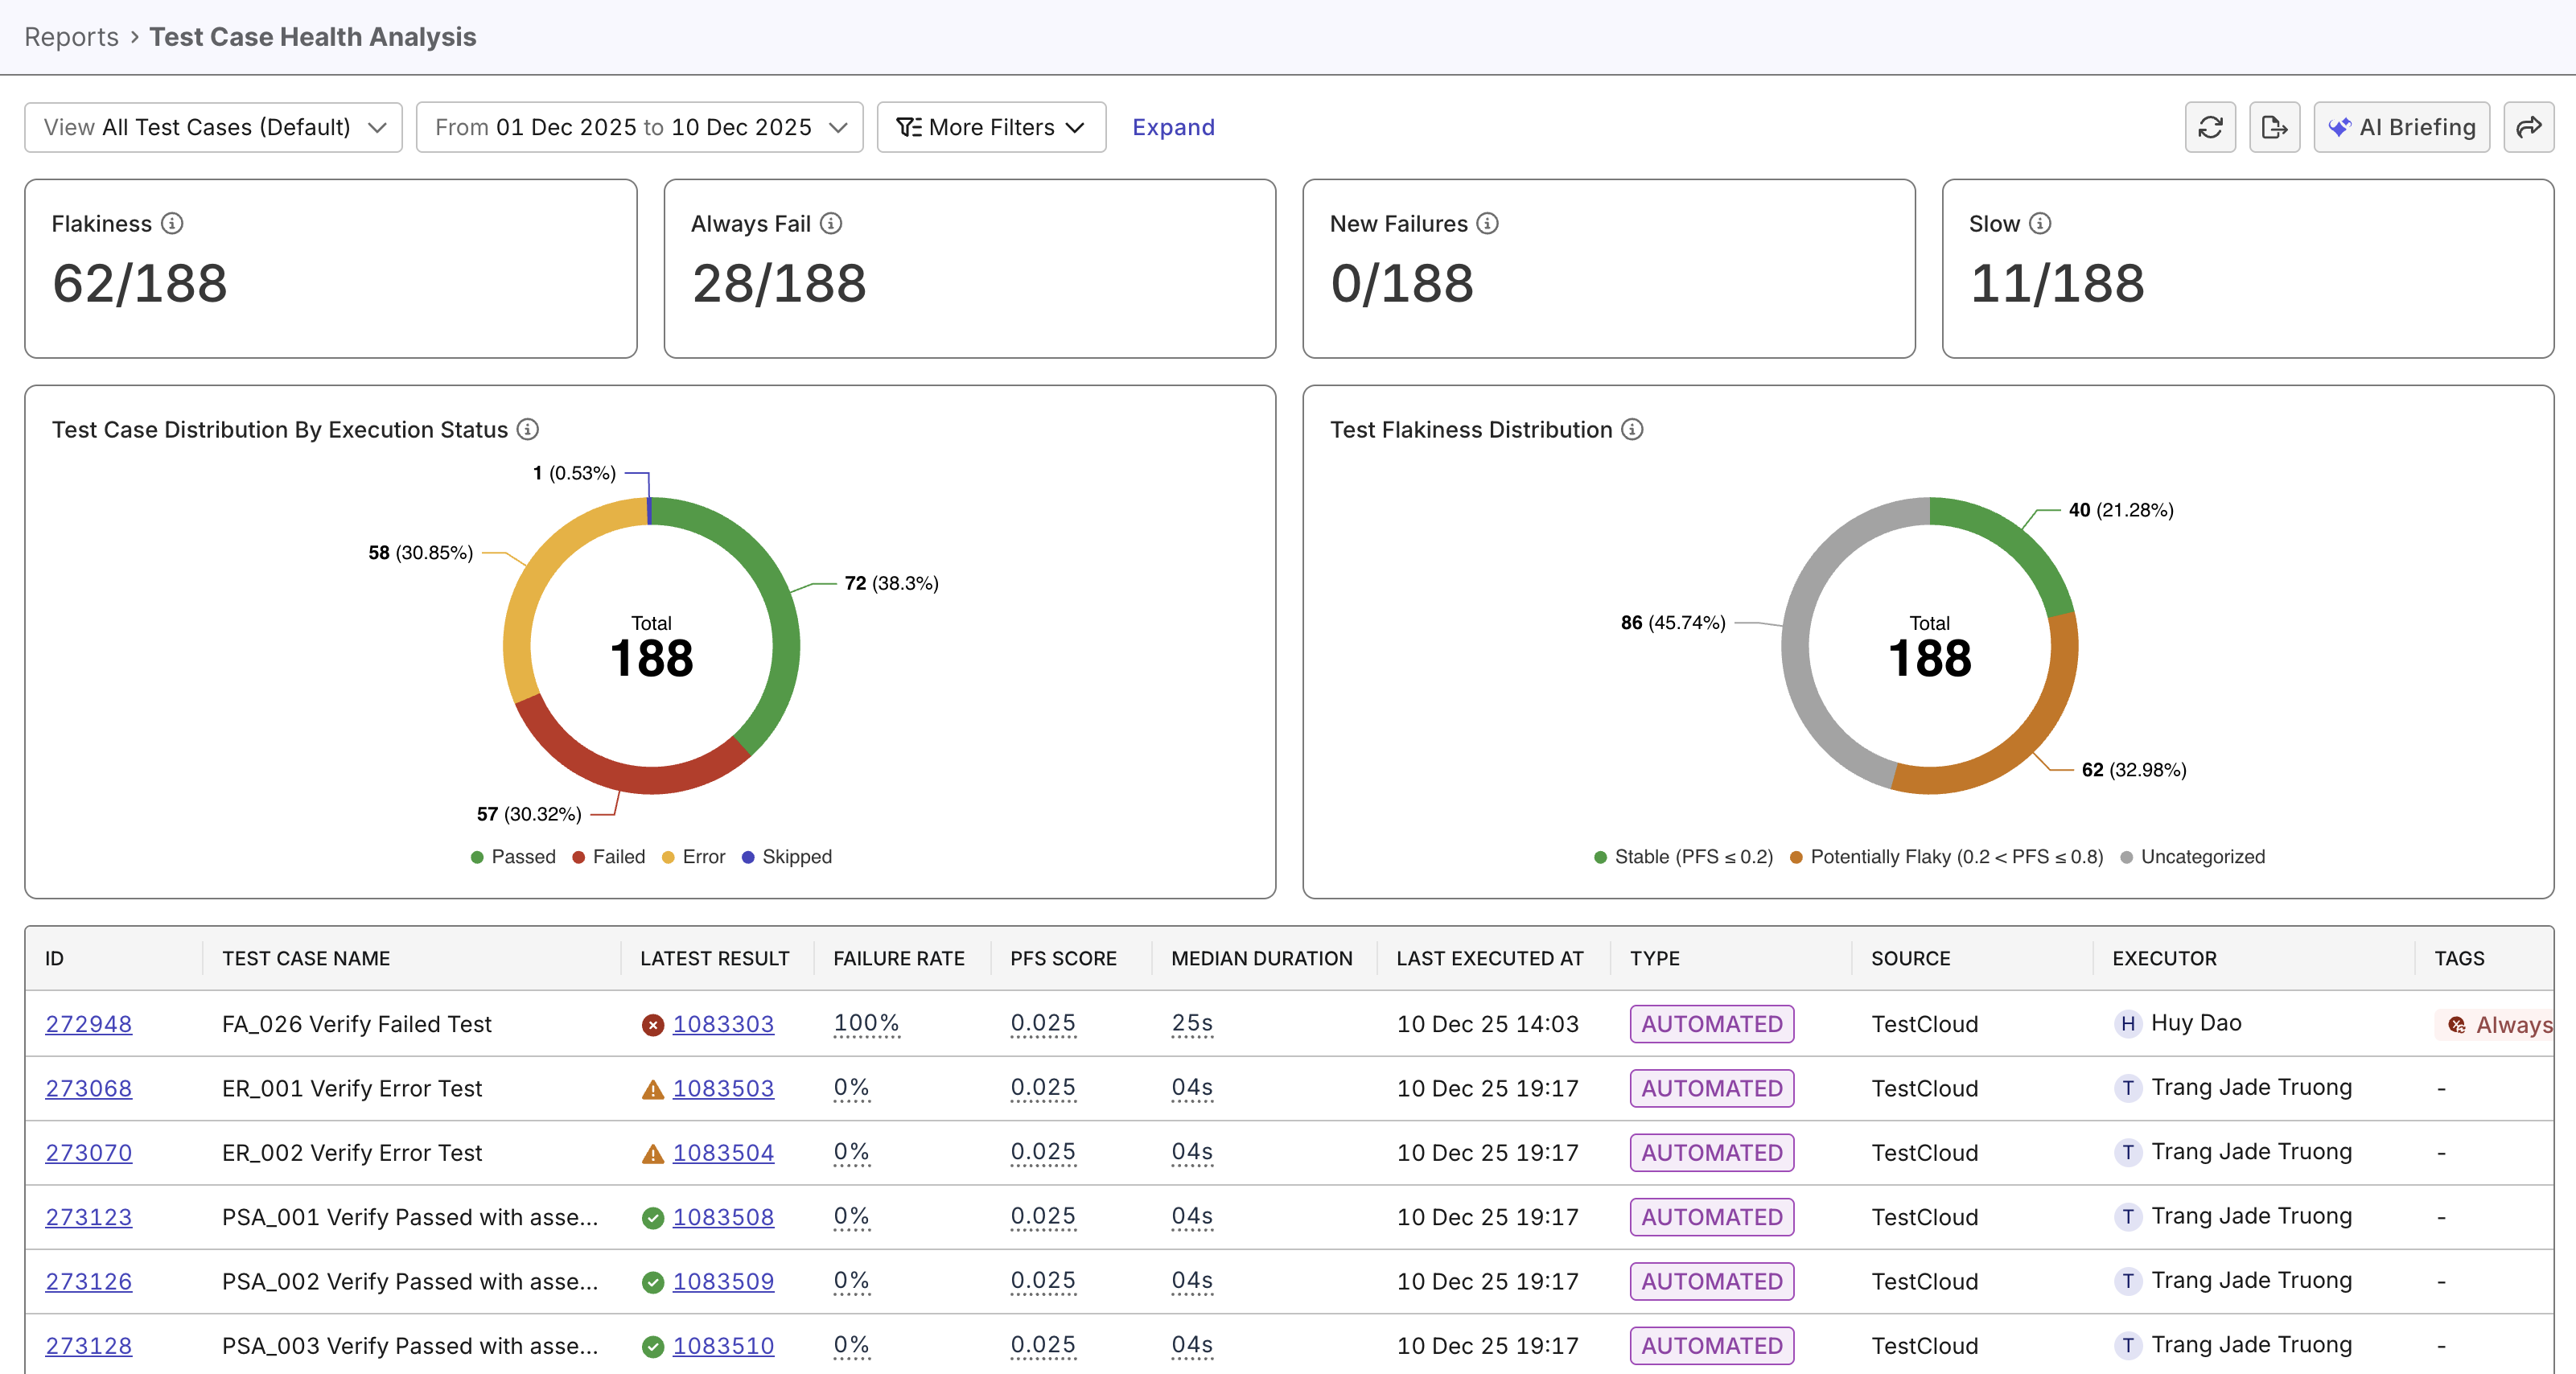Toggle the Skipped legend series
Viewport: 2576px width, 1374px height.
pyautogui.click(x=787, y=857)
